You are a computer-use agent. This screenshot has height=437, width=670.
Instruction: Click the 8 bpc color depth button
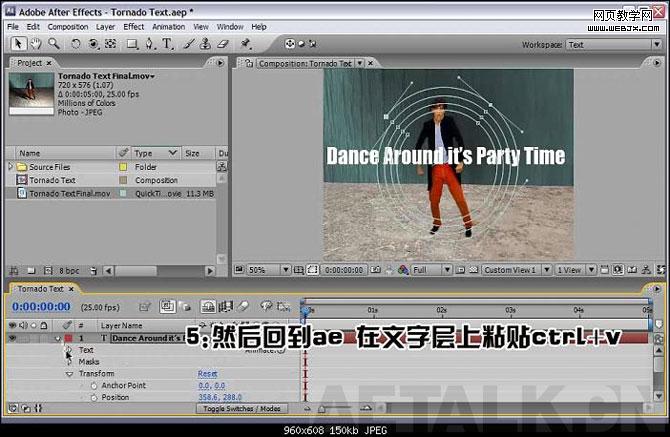coord(69,271)
